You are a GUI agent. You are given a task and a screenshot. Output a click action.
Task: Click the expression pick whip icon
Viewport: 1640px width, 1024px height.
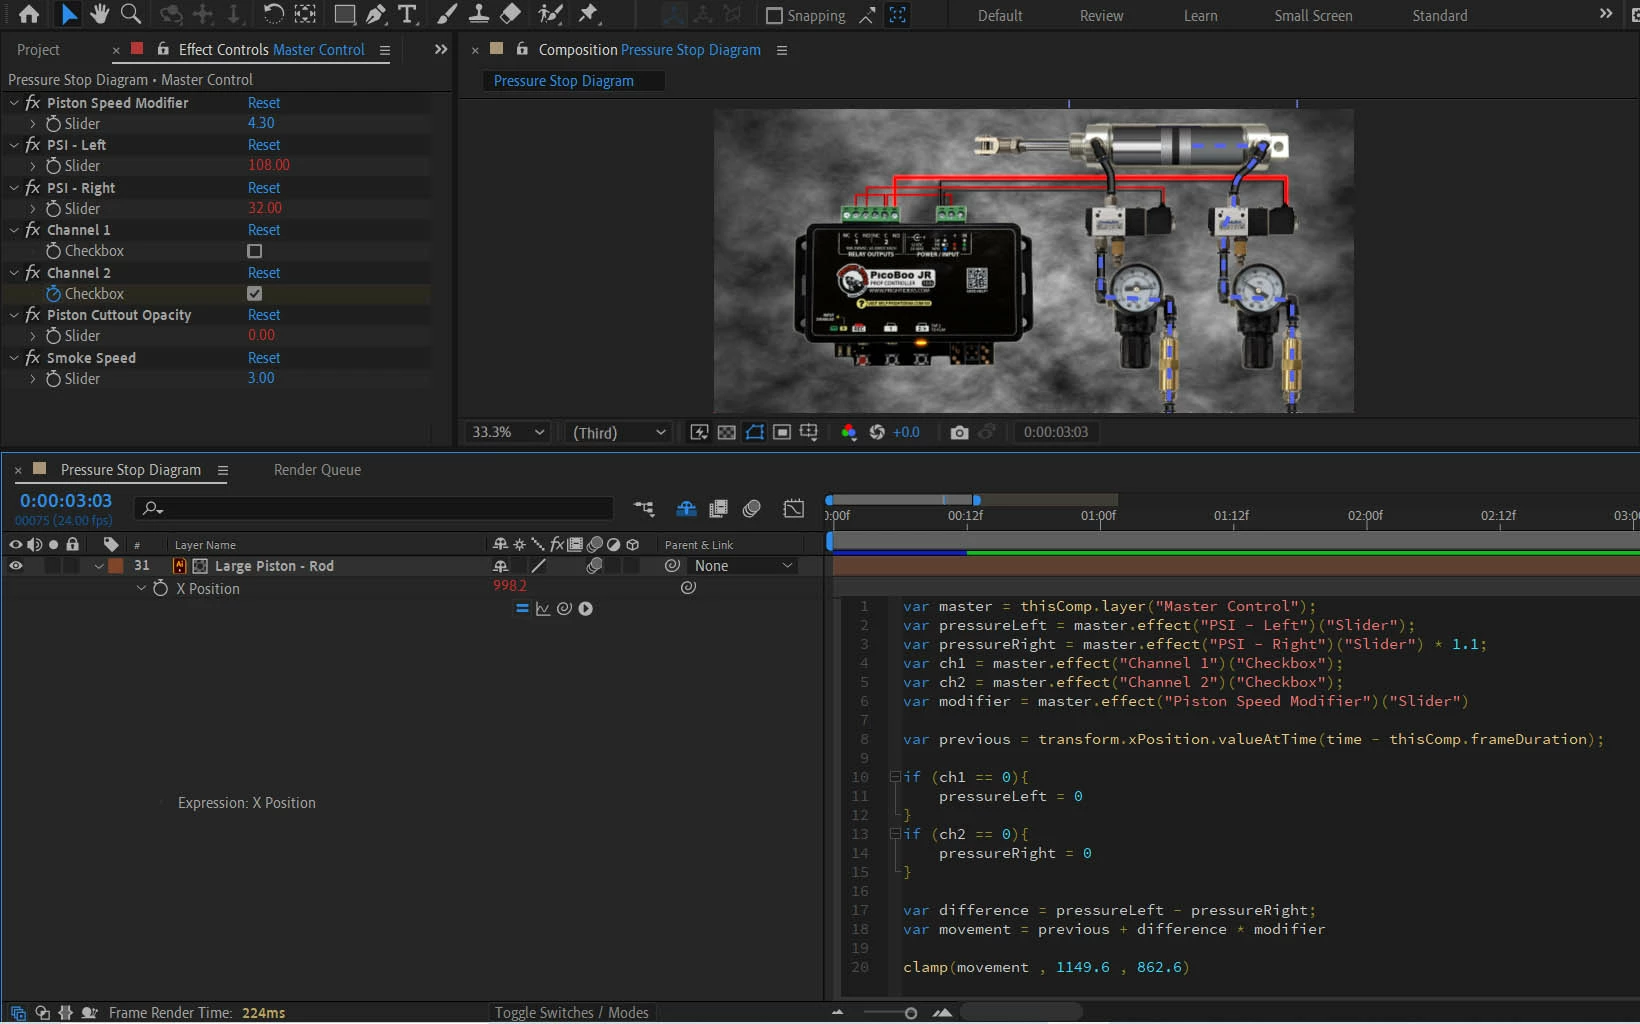pyautogui.click(x=564, y=608)
